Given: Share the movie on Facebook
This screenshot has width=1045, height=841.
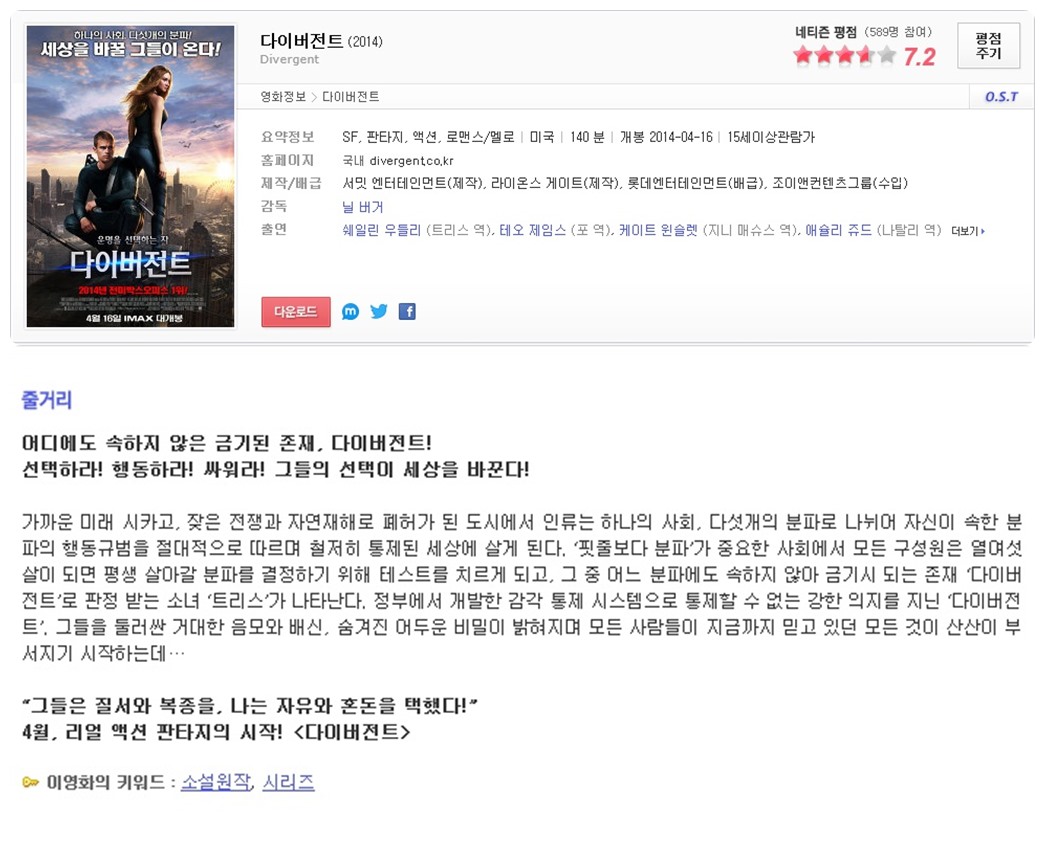Looking at the screenshot, I should coord(407,311).
